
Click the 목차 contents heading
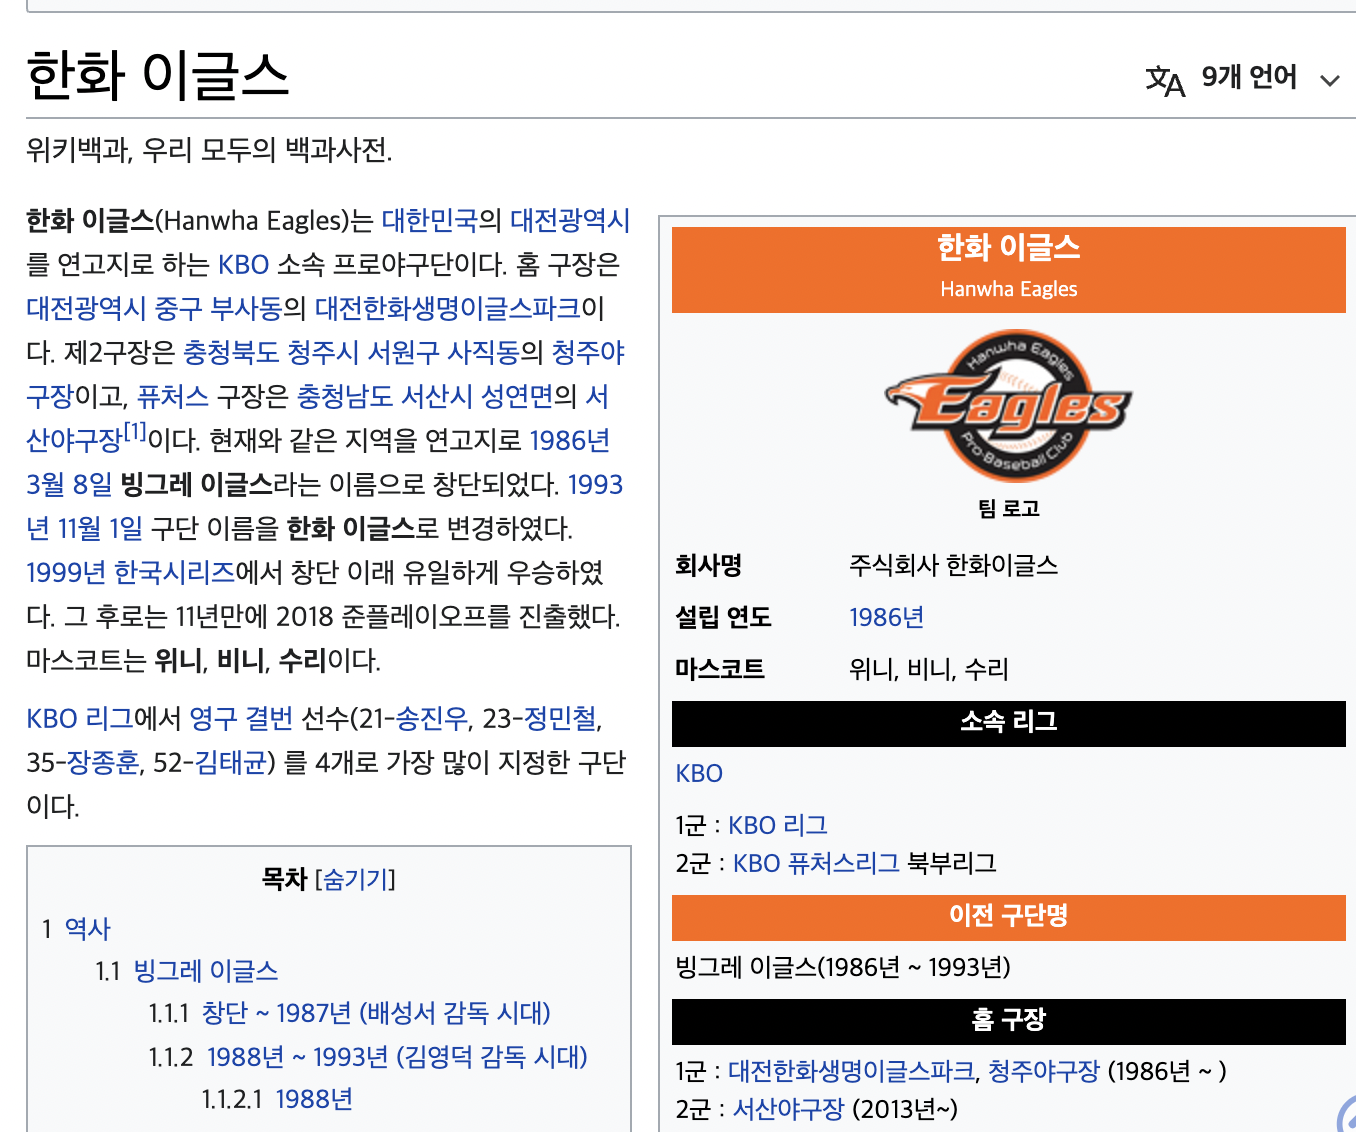pyautogui.click(x=284, y=879)
